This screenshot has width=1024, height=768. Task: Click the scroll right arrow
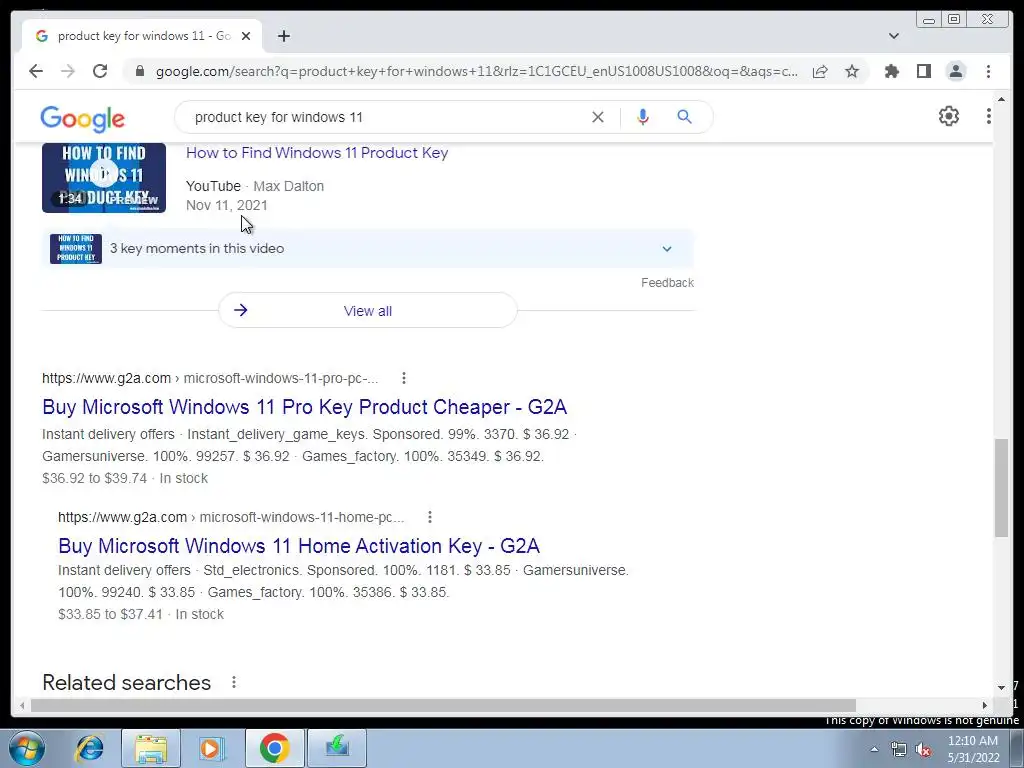985,705
